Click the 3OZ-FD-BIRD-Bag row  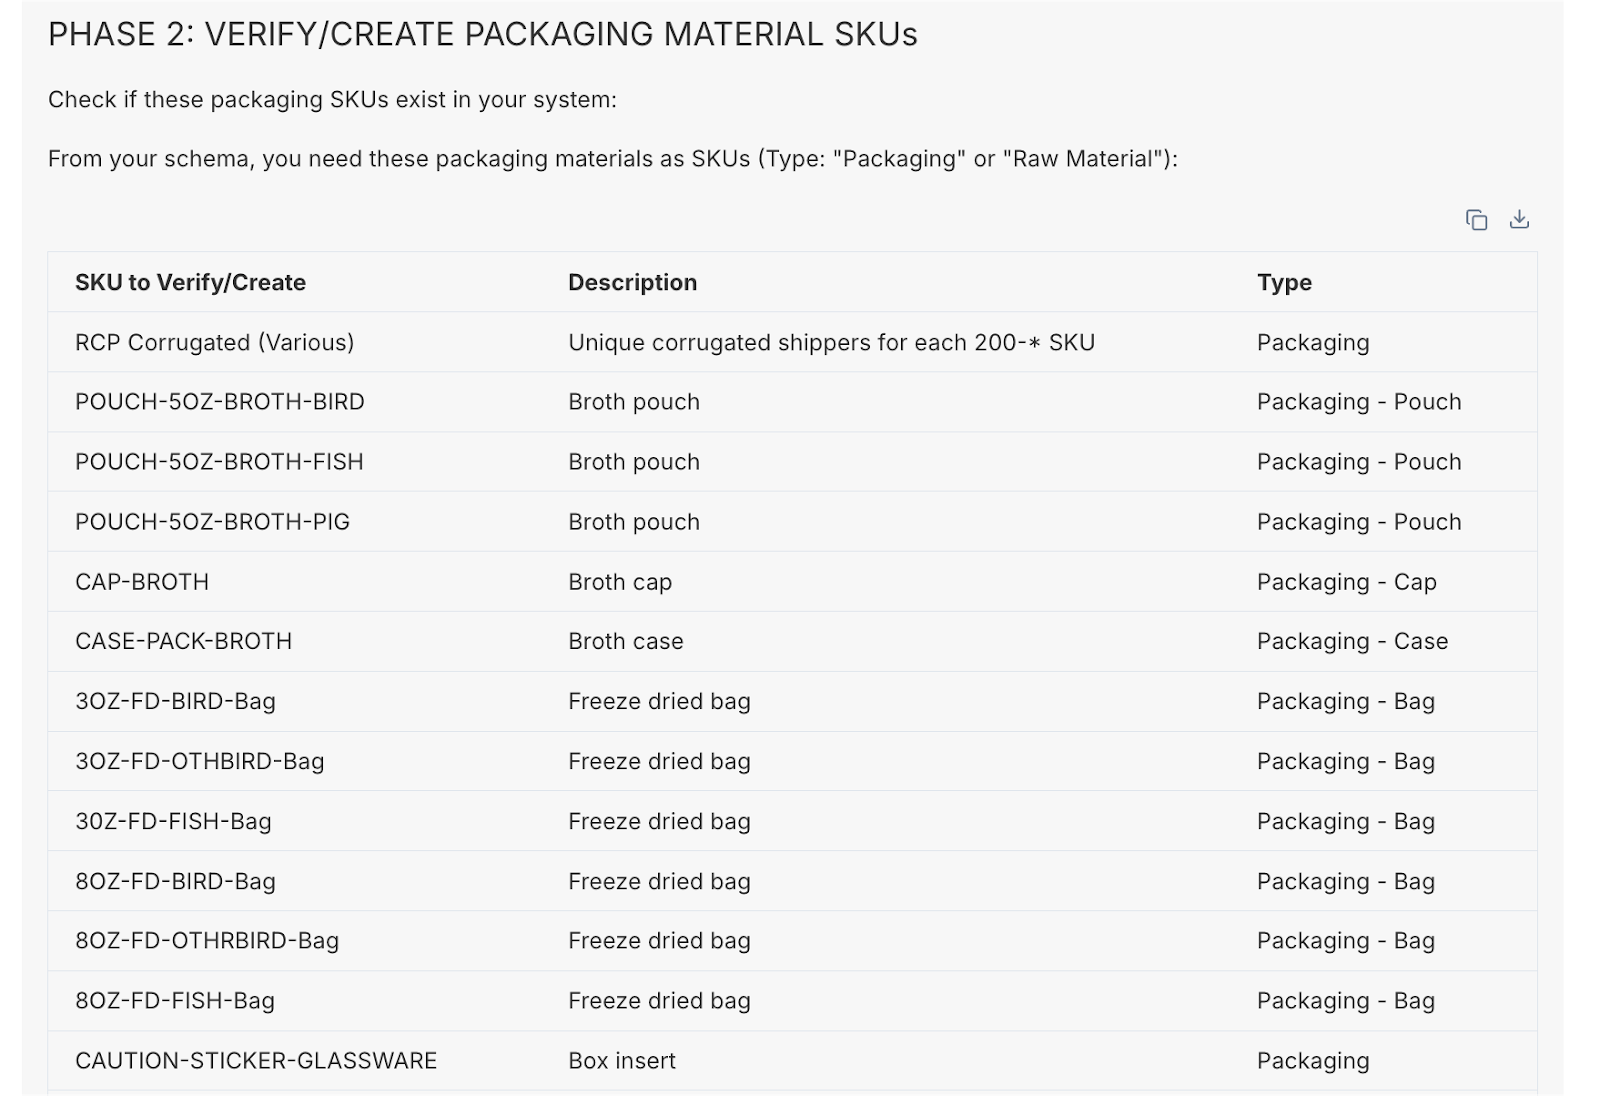(177, 701)
